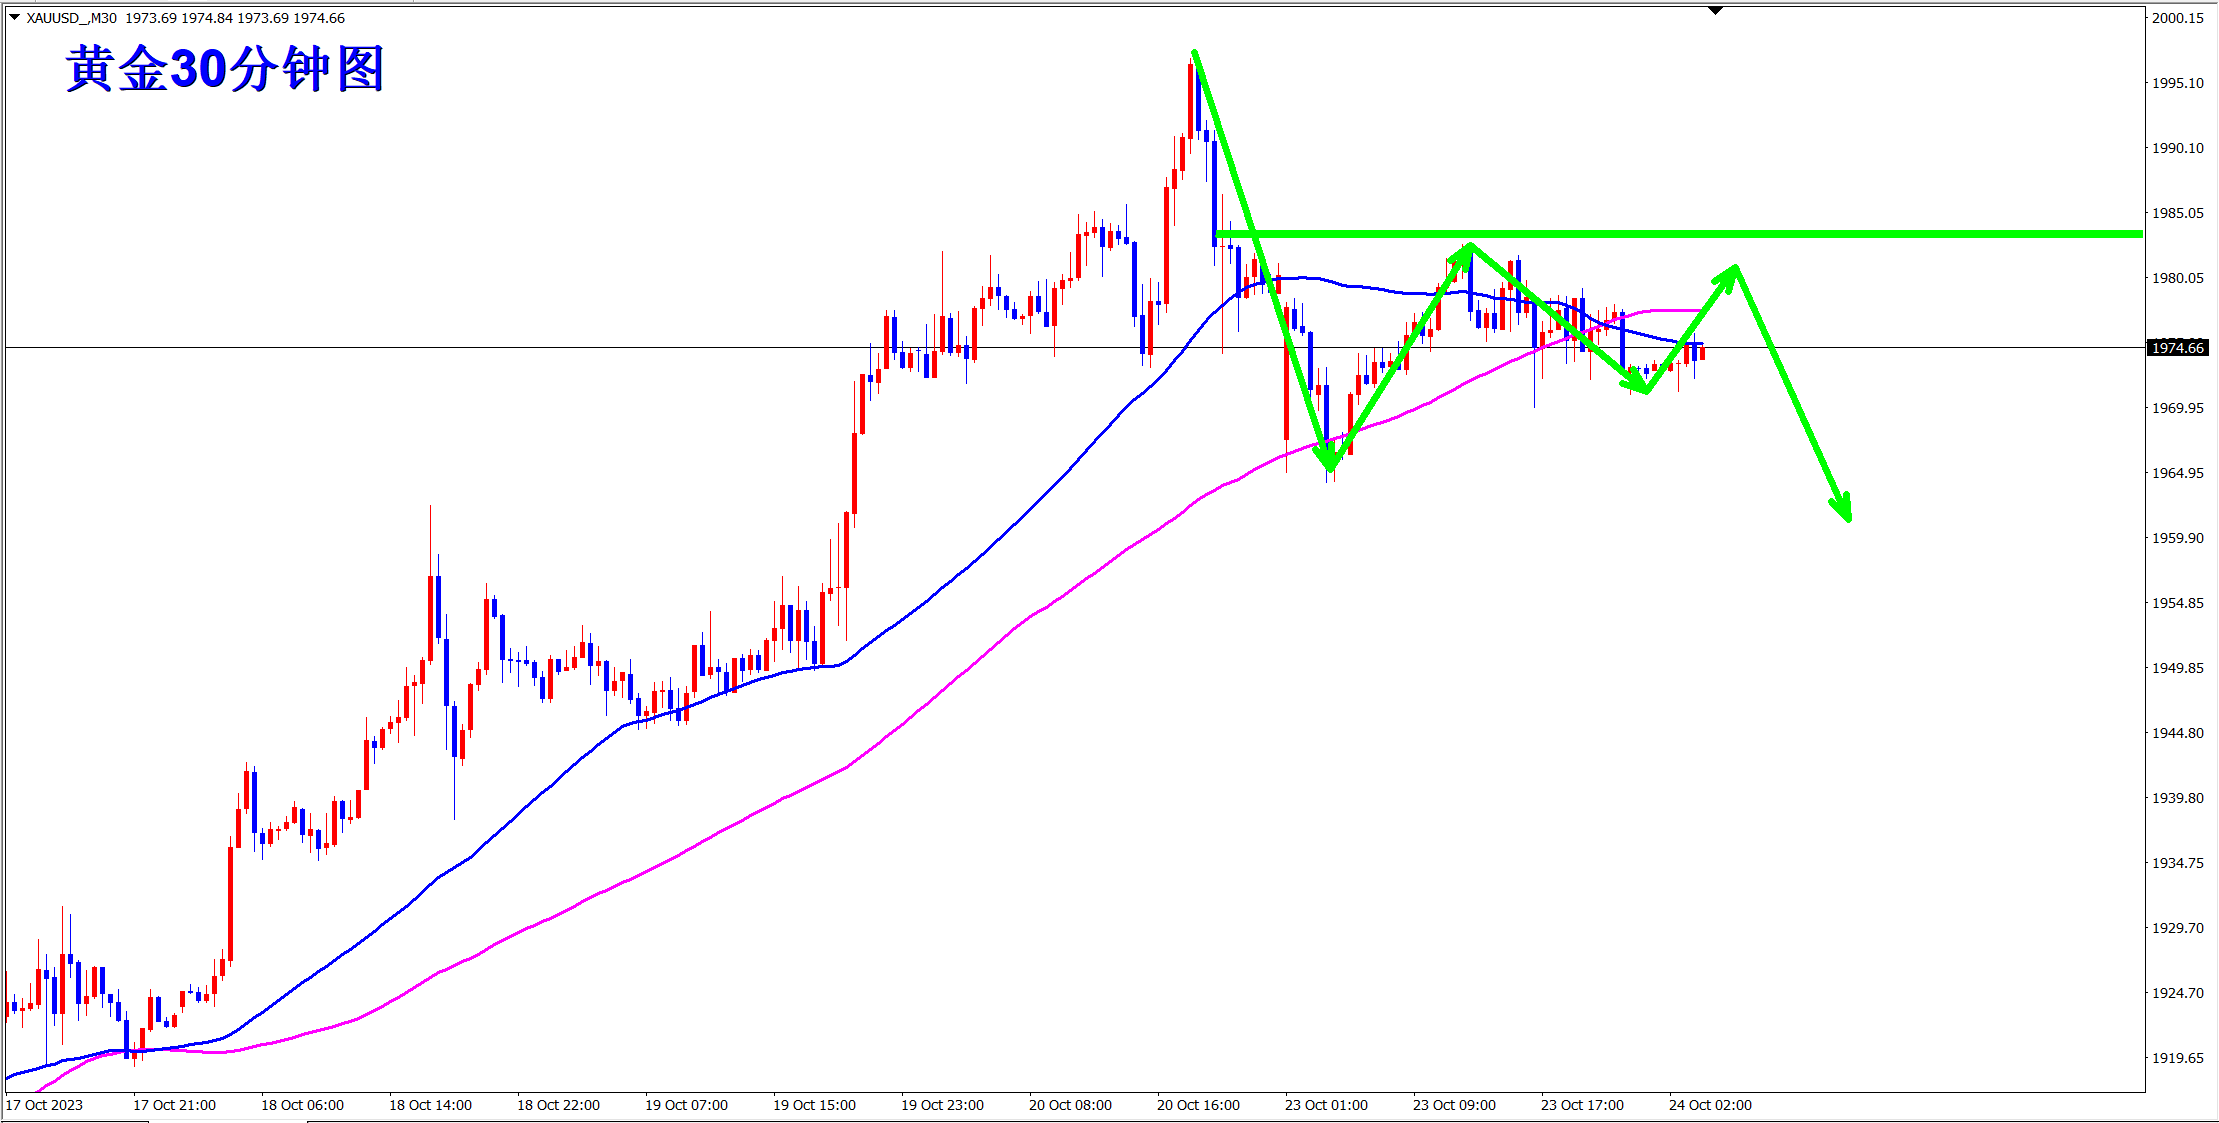Click the green arrow head at the 23 Oct 01:00 low
This screenshot has height=1123, width=2219.
point(1329,462)
